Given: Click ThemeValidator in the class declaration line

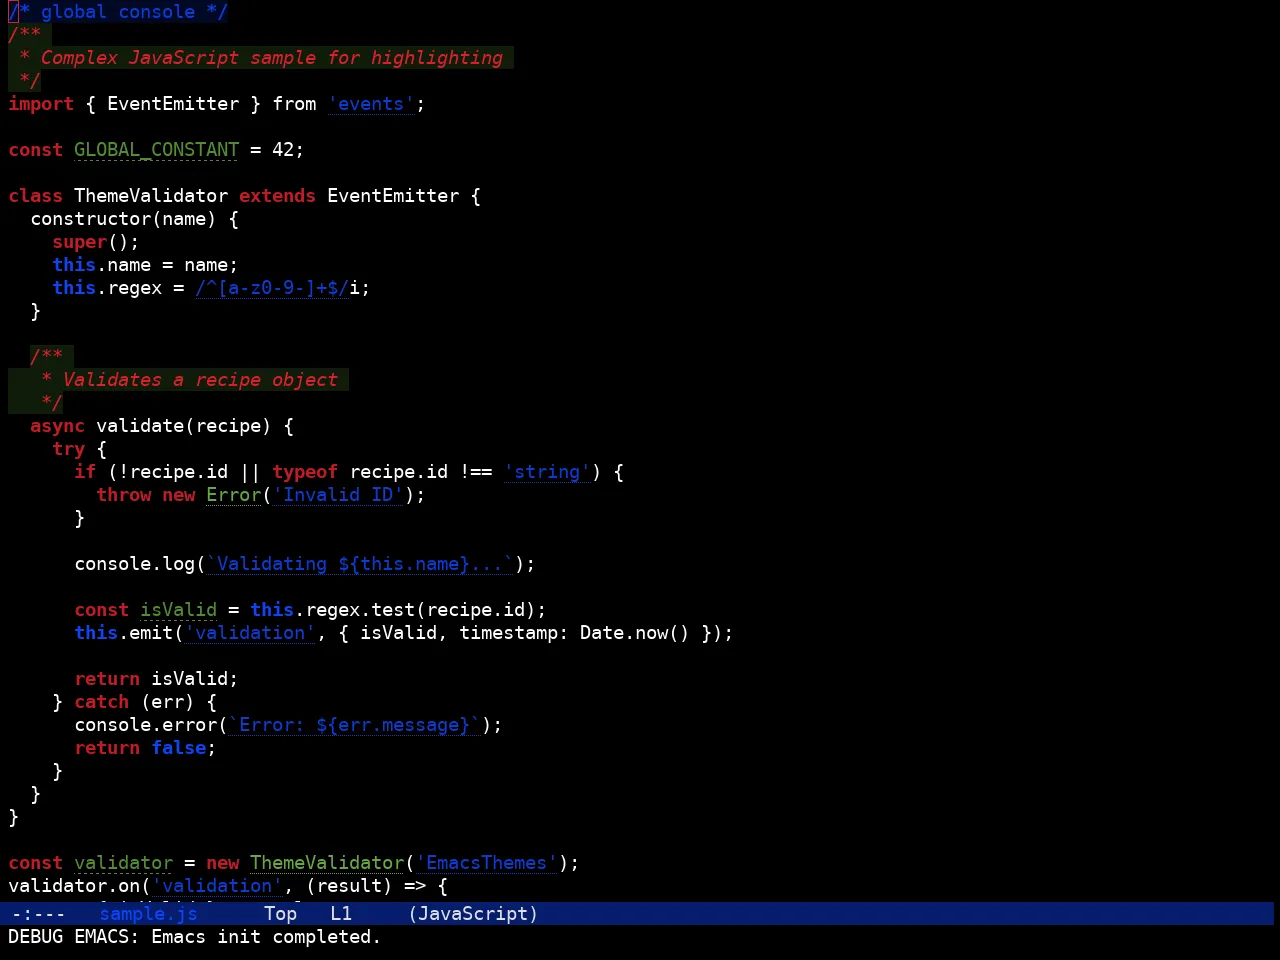Looking at the screenshot, I should pos(151,196).
